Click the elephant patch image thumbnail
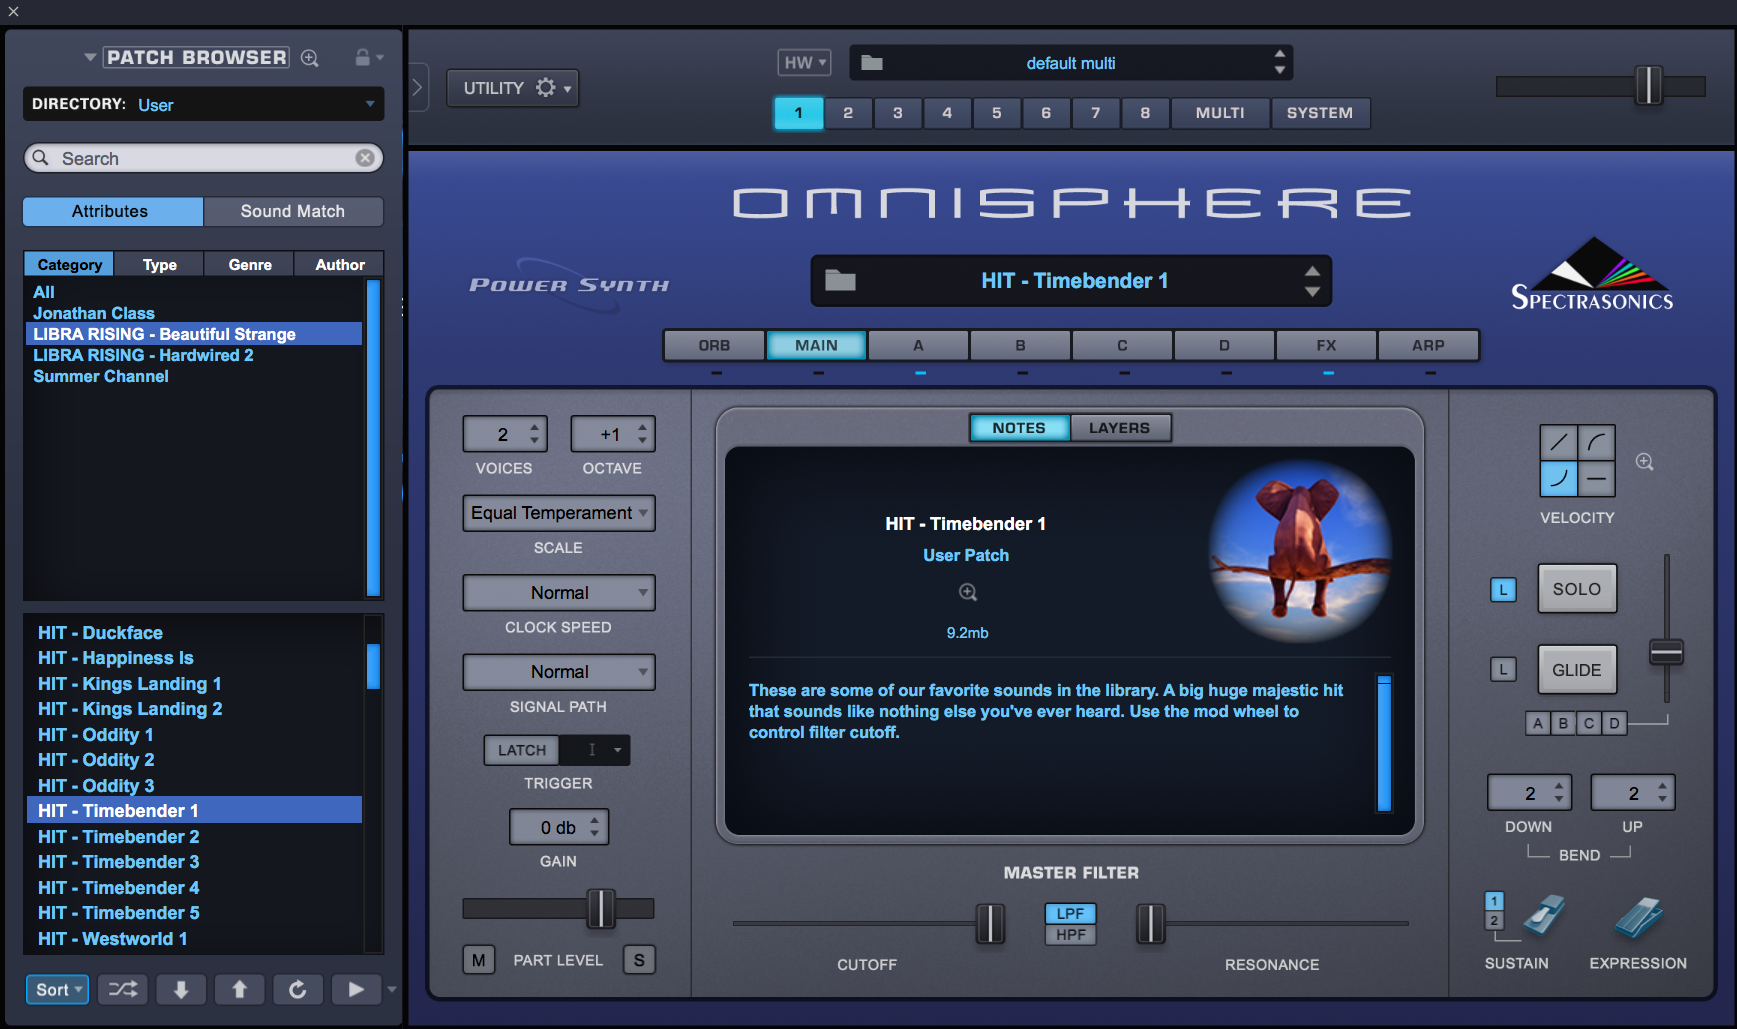This screenshot has width=1737, height=1029. point(1299,552)
